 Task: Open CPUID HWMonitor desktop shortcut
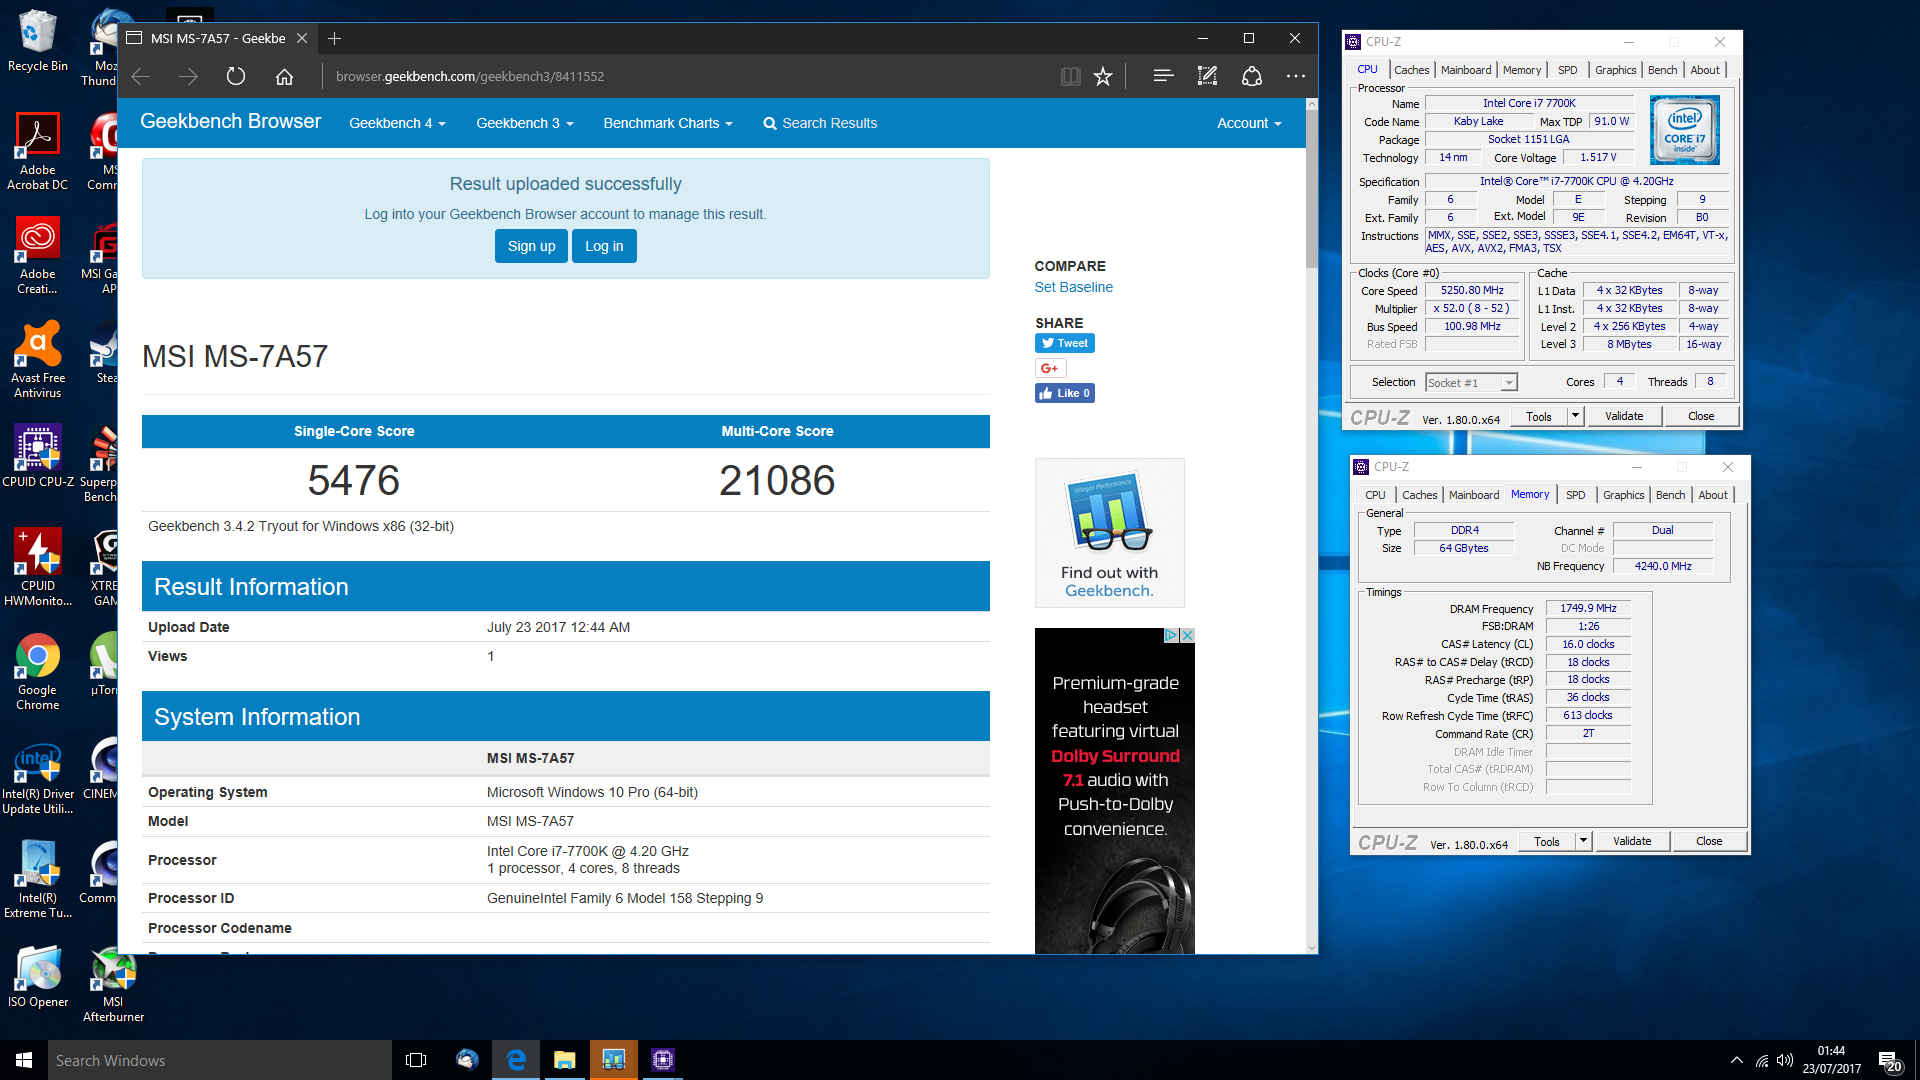coord(38,567)
